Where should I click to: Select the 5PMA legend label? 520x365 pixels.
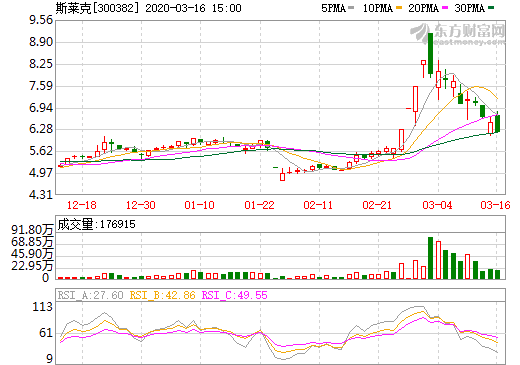click(x=333, y=8)
